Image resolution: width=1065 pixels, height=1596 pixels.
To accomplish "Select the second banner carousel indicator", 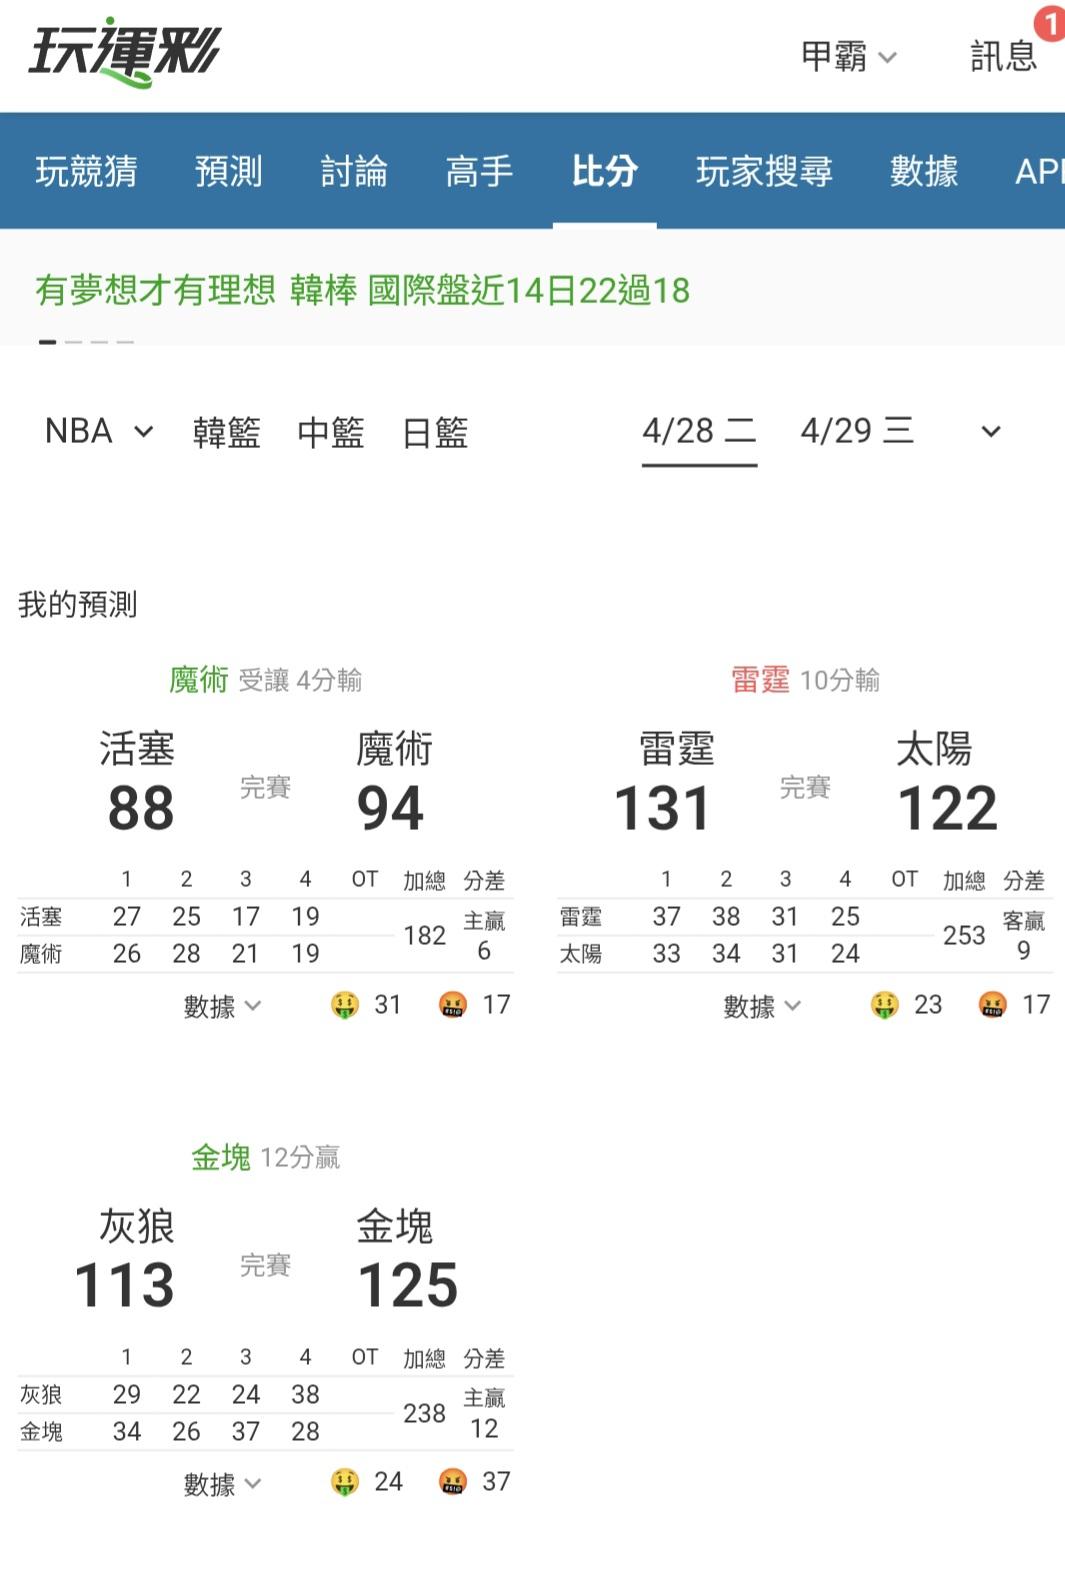I will tap(73, 342).
